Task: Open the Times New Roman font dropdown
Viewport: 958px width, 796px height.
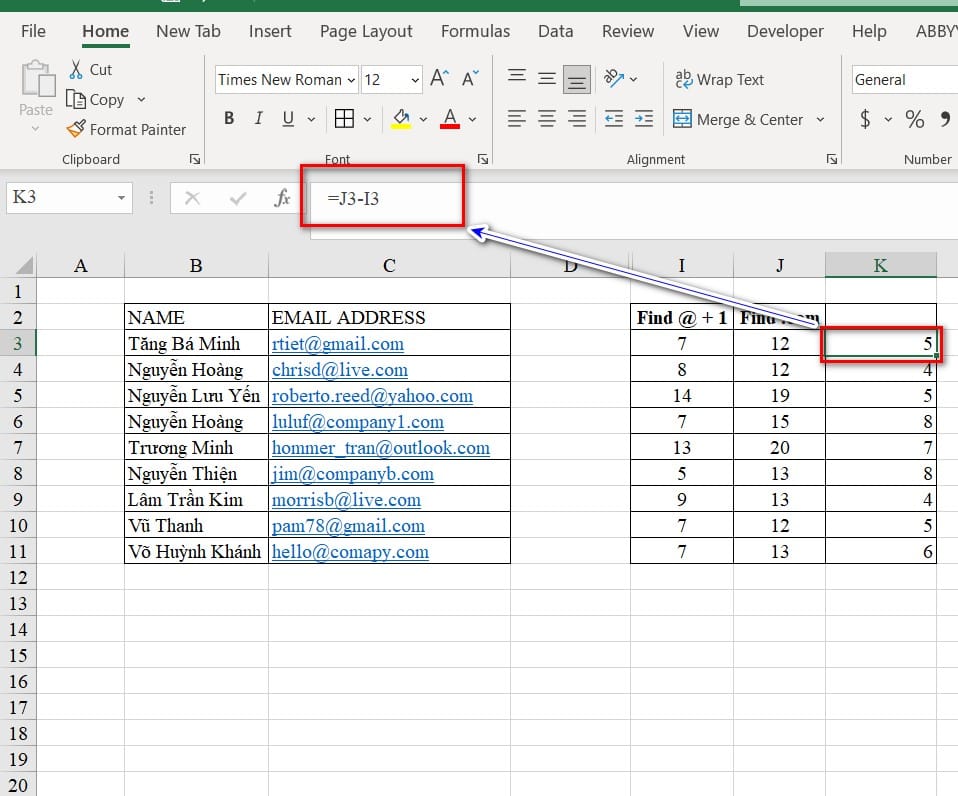Action: click(351, 80)
